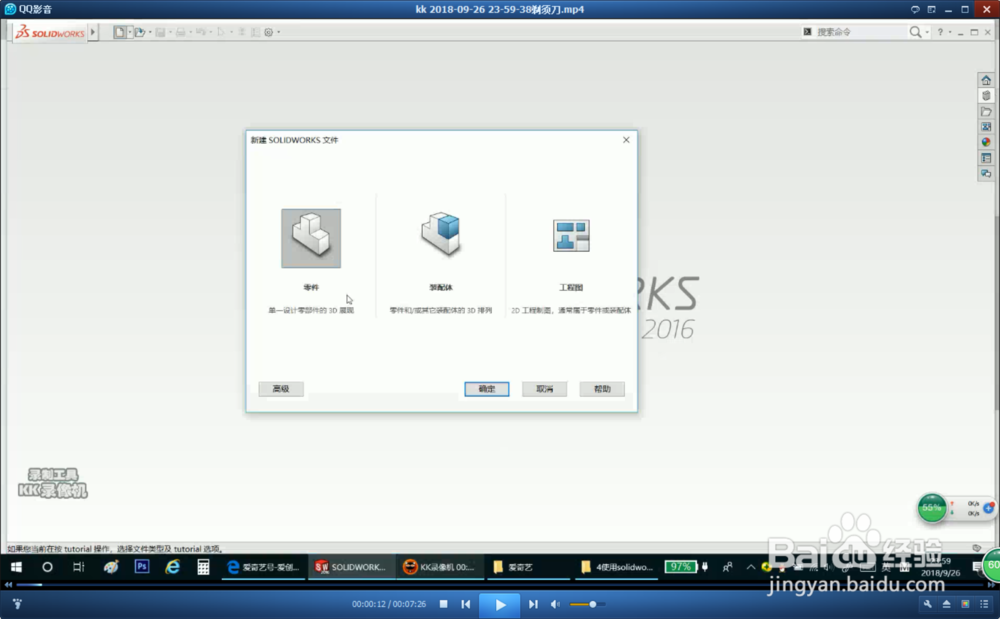Switch to SOLIDWORK... taskbar window
Viewport: 1000px width, 619px height.
(351, 567)
